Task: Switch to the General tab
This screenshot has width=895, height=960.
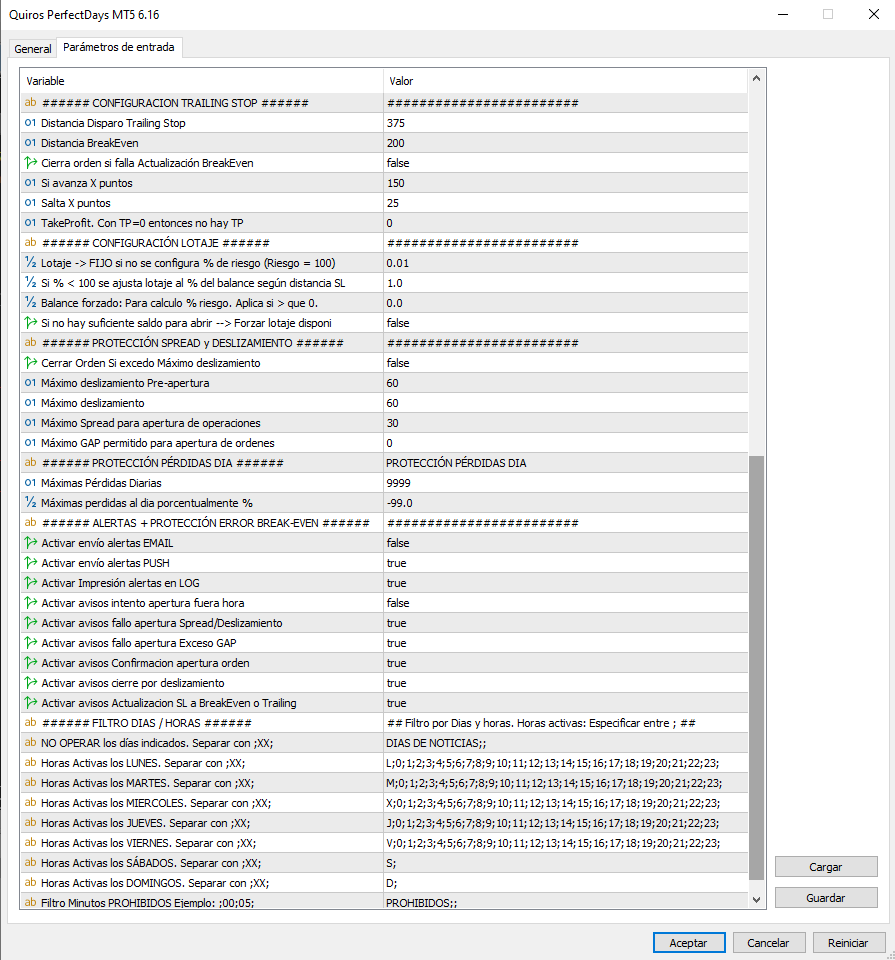Action: [x=33, y=49]
